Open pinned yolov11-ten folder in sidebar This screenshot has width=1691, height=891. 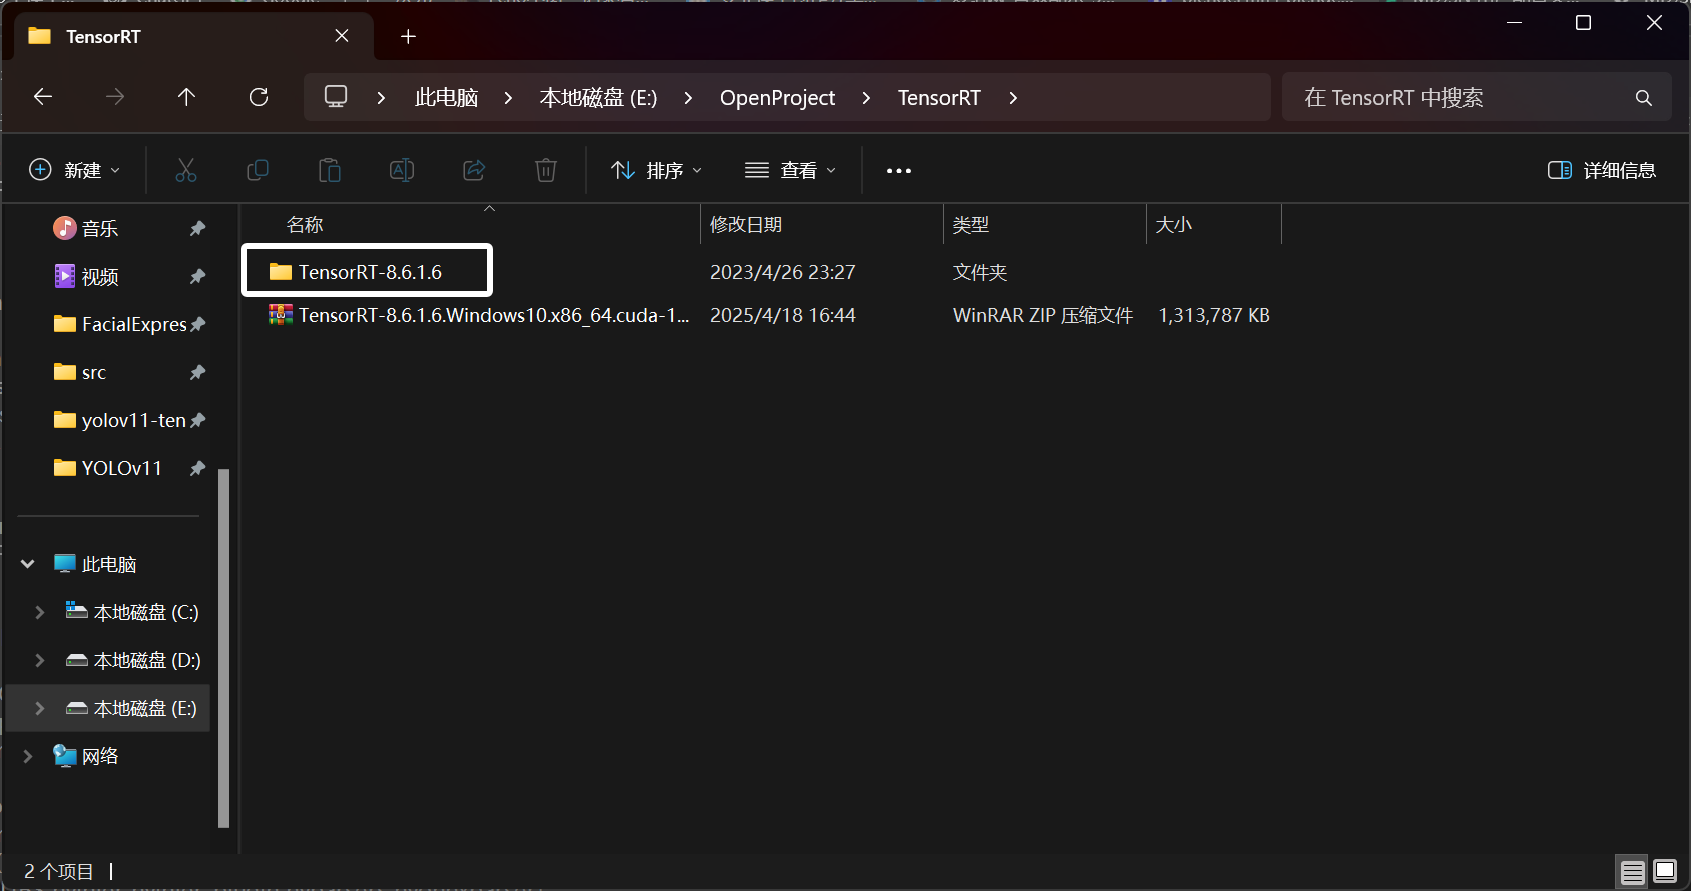[120, 420]
